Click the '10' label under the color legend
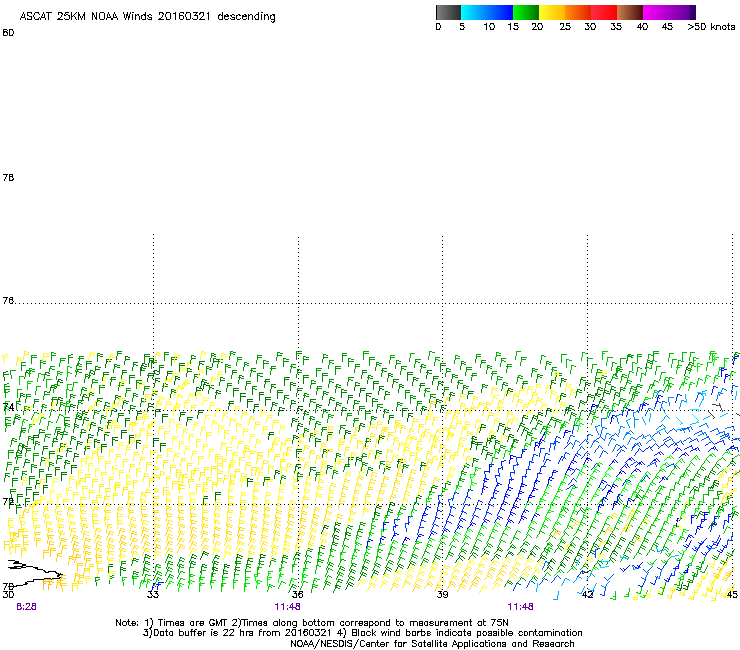This screenshot has width=740, height=650. (489, 27)
